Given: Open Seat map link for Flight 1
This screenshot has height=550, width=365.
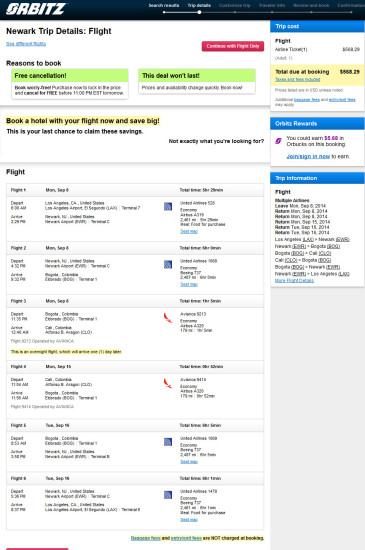Looking at the screenshot, I should click(x=189, y=232).
